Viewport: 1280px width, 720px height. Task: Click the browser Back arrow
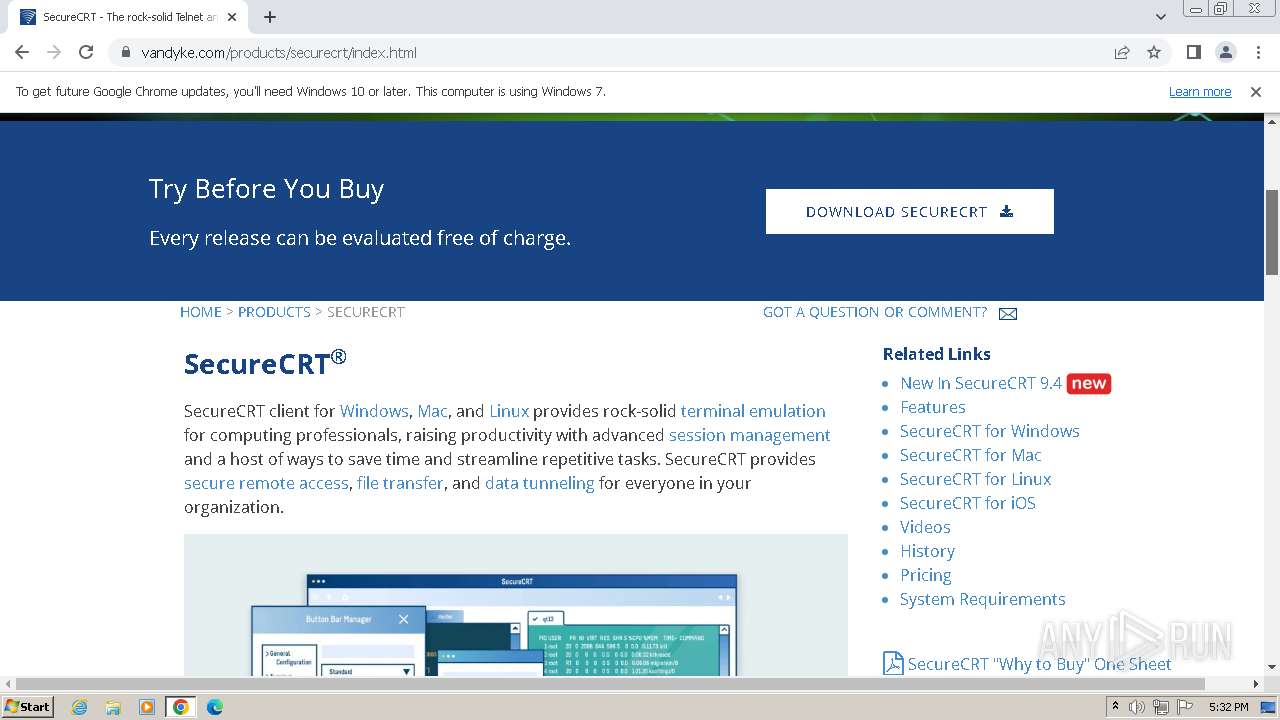tap(22, 52)
